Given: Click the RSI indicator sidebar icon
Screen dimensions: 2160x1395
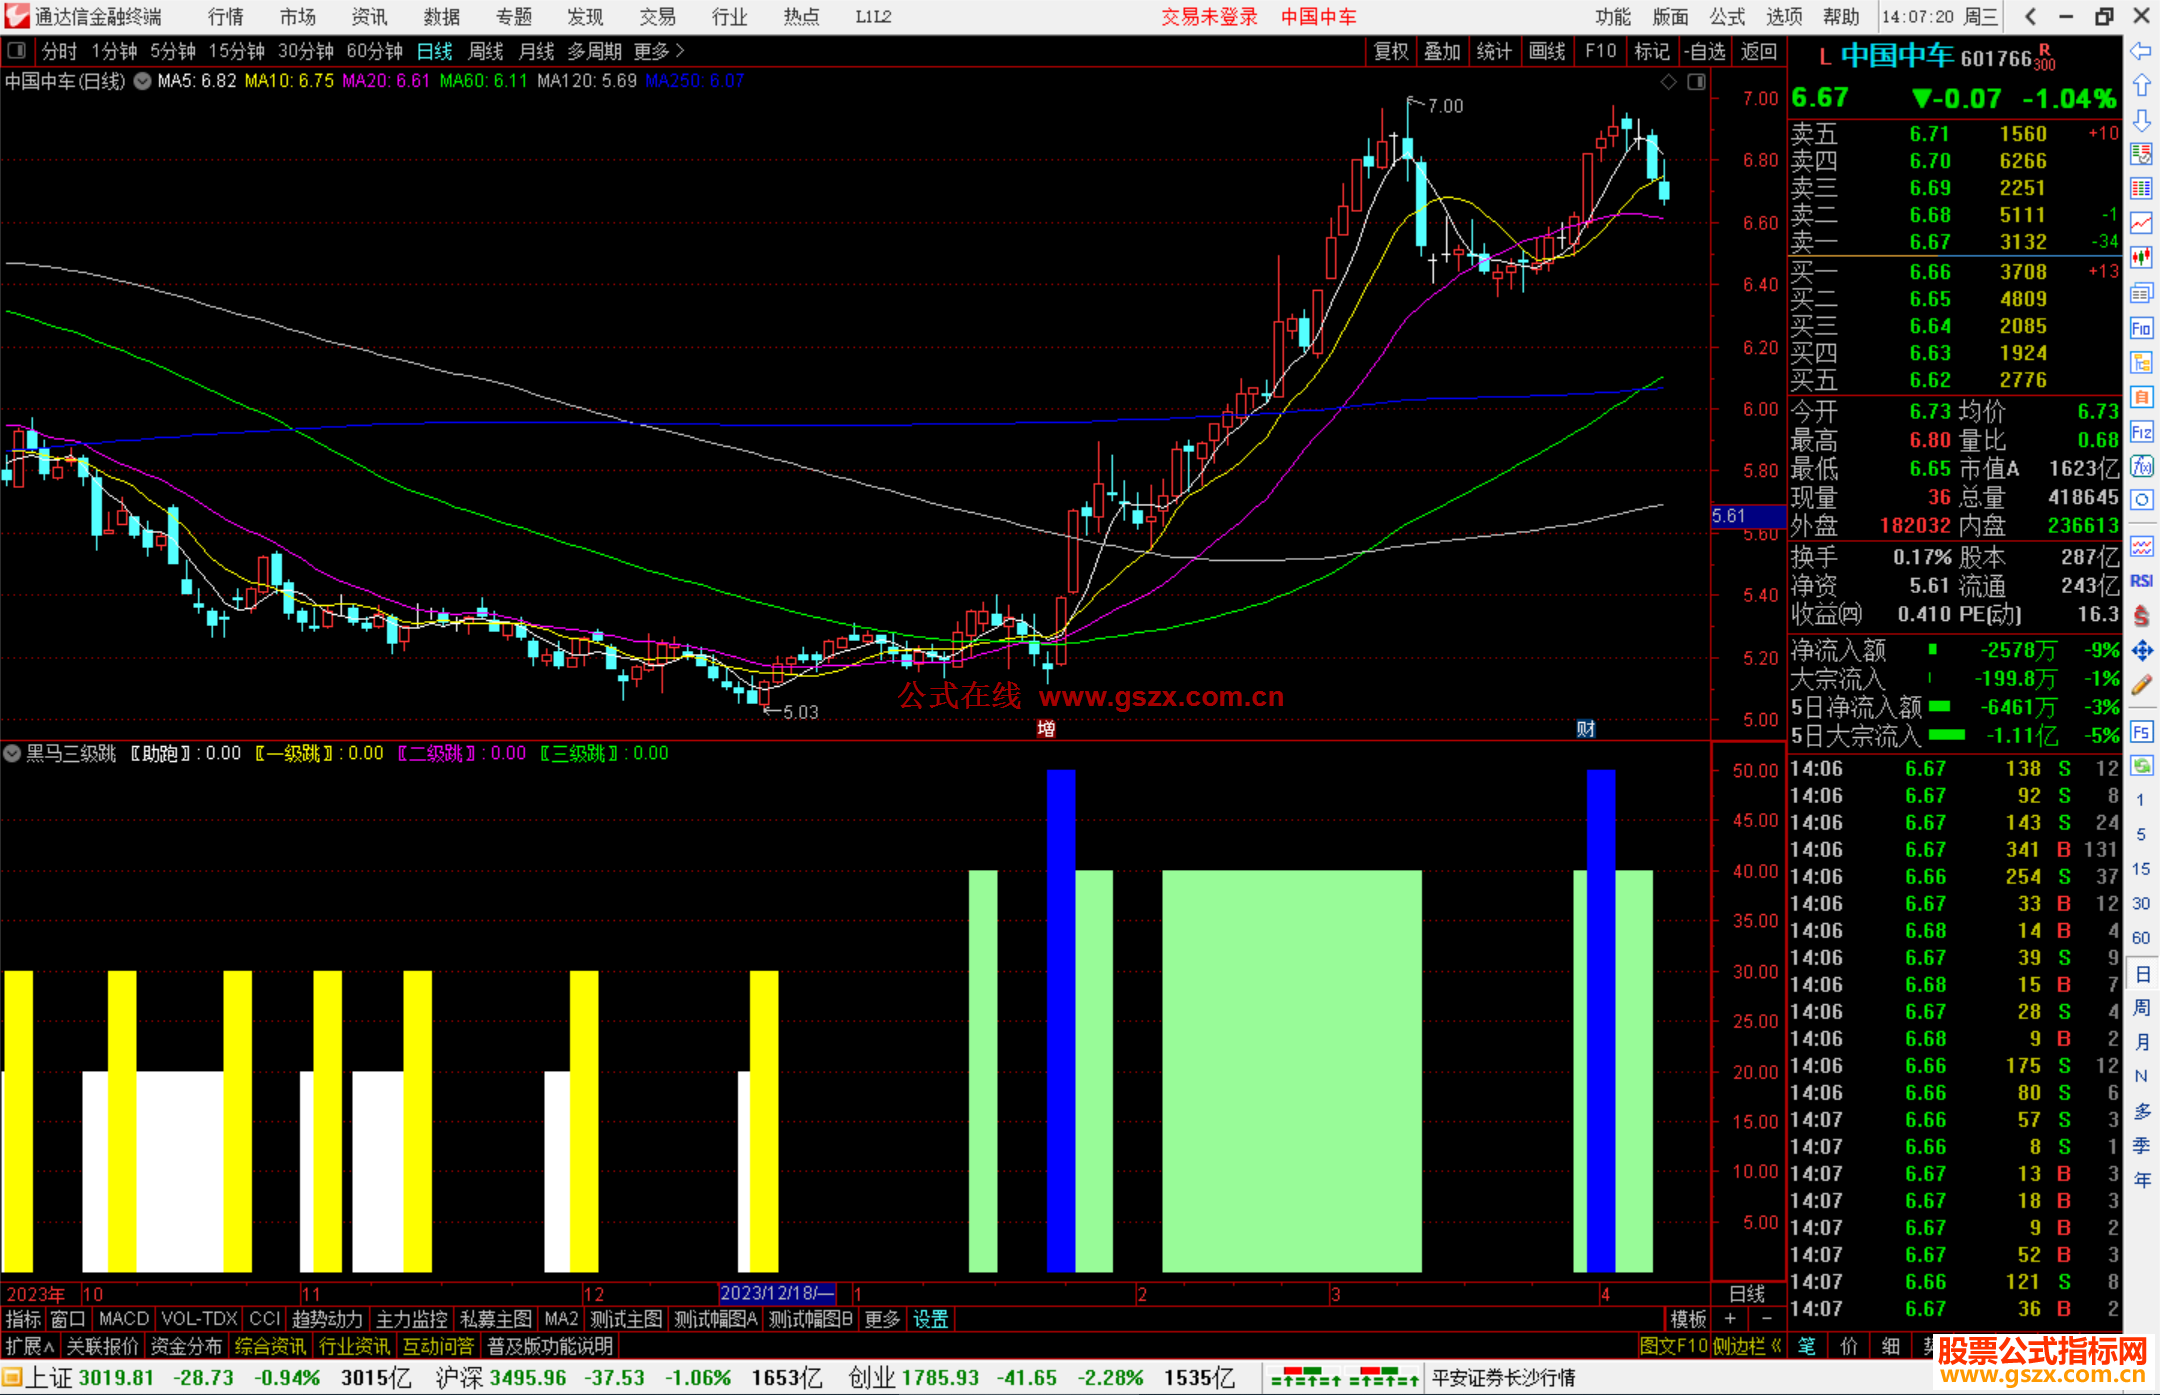Looking at the screenshot, I should click(2141, 581).
